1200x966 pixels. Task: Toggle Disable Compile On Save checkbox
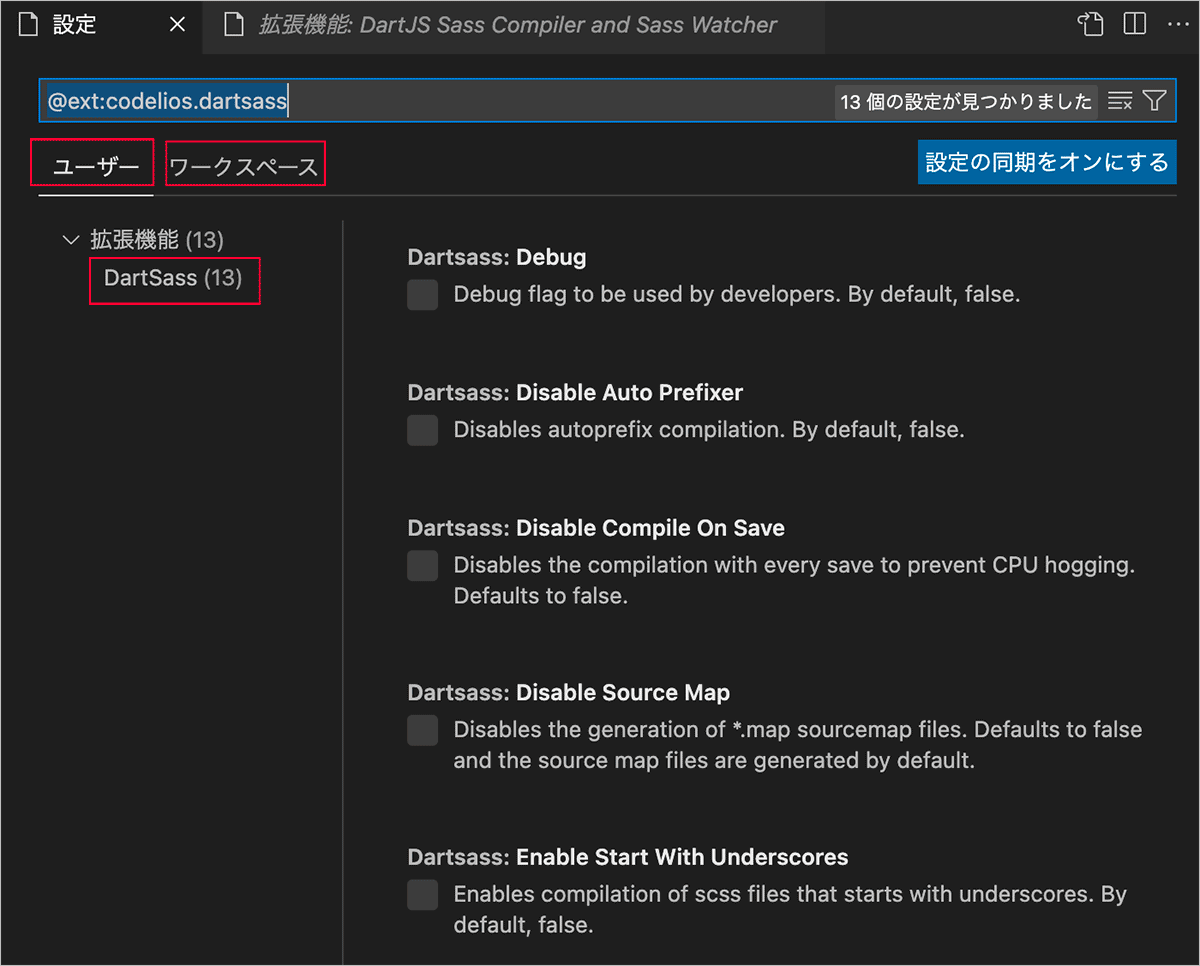422,565
